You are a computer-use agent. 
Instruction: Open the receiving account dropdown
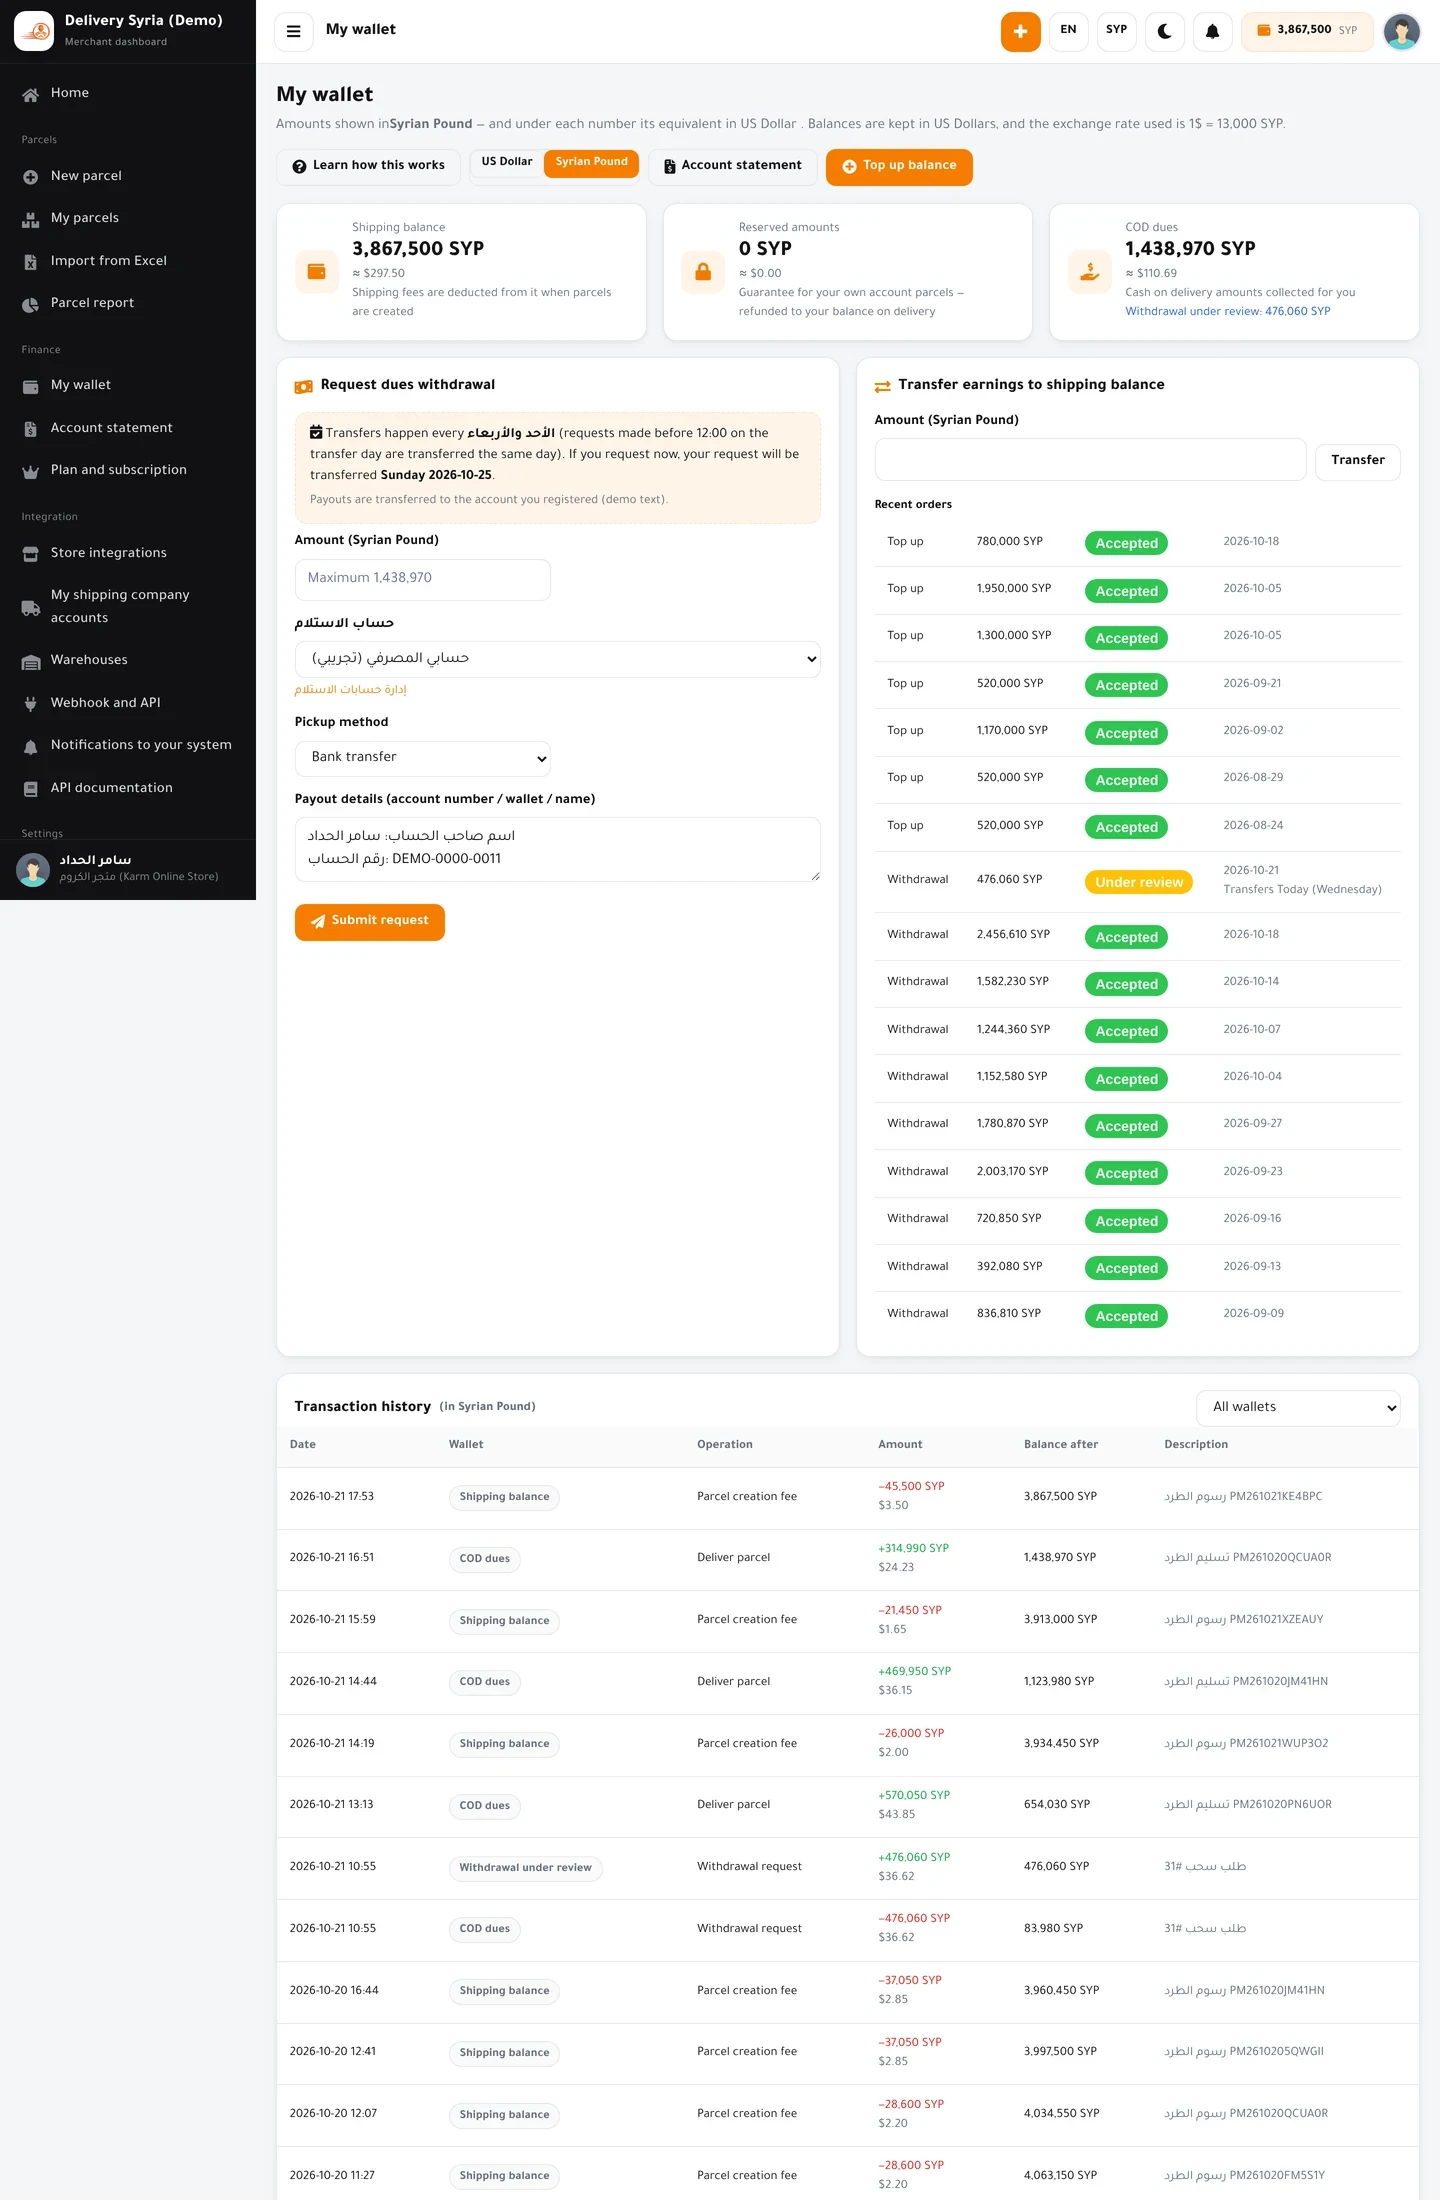point(557,659)
